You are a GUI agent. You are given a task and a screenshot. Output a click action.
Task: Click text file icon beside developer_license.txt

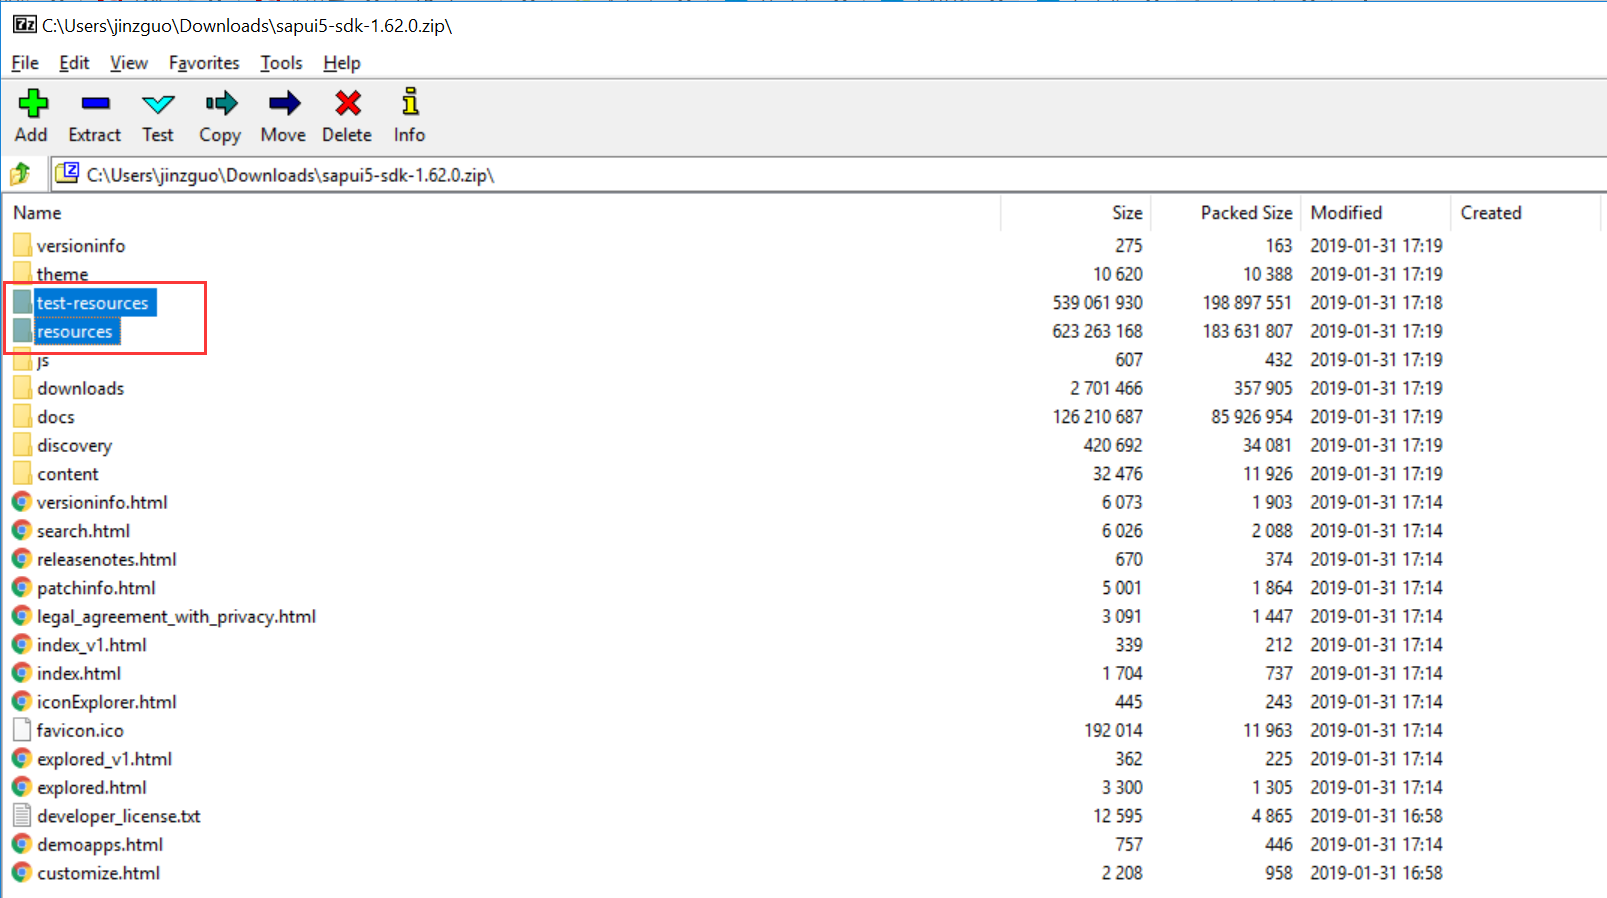click(x=22, y=815)
